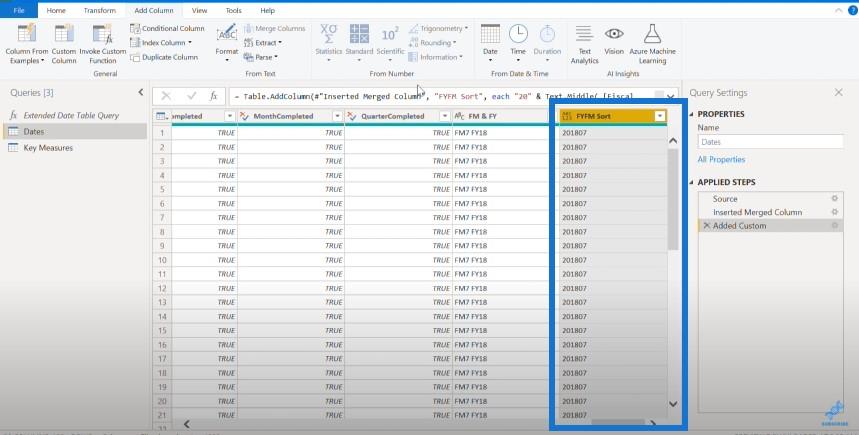Collapse the PROPERTIES section
The image size is (859, 435).
[691, 114]
